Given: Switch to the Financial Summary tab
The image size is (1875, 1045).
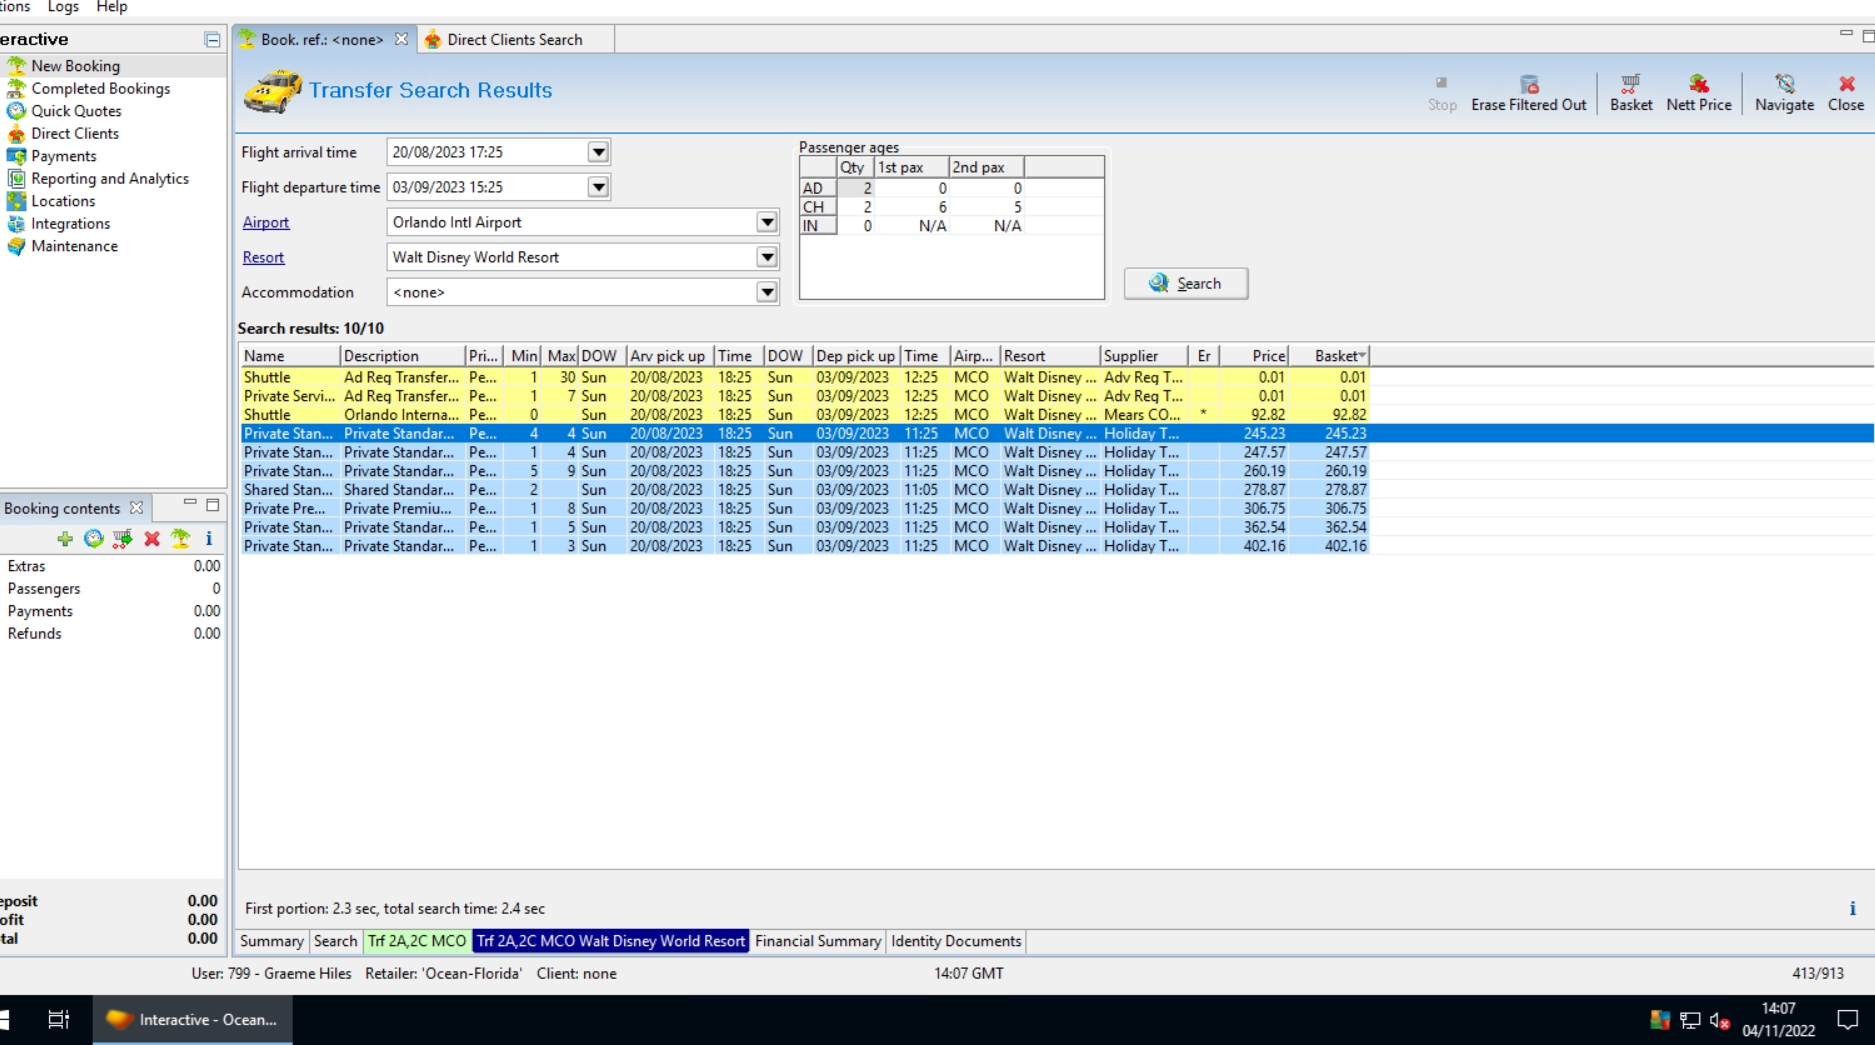Looking at the screenshot, I should coord(818,941).
